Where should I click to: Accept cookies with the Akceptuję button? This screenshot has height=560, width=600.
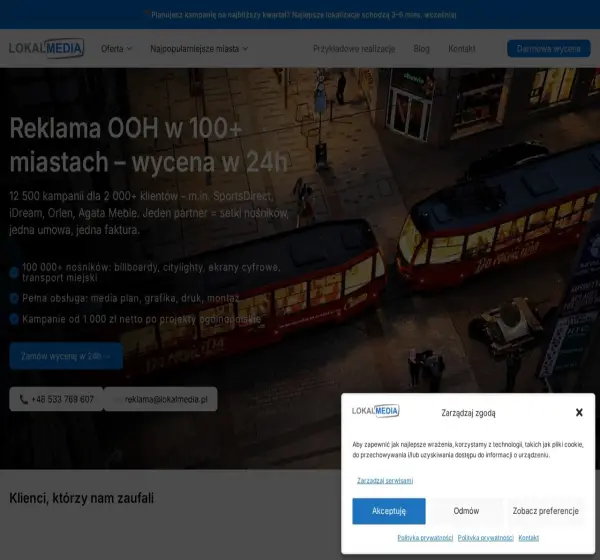tap(389, 511)
